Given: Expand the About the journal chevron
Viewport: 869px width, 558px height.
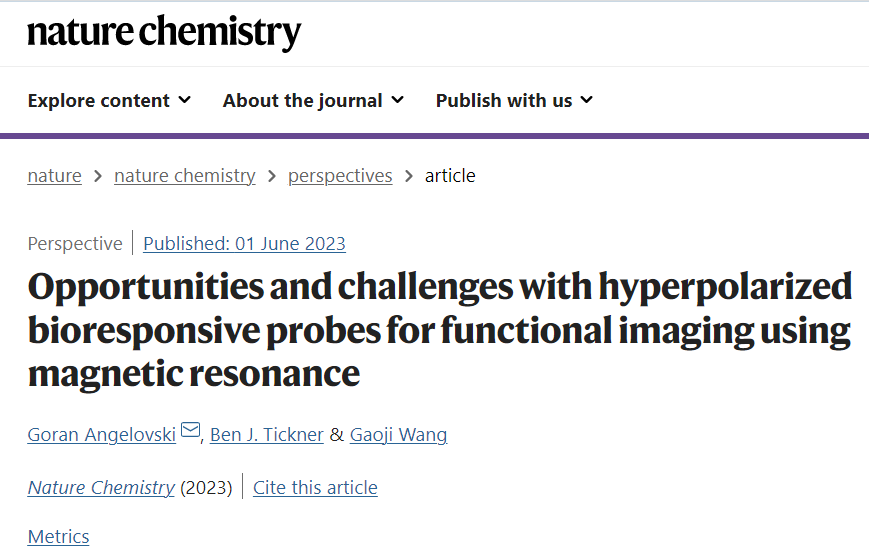Looking at the screenshot, I should 397,100.
